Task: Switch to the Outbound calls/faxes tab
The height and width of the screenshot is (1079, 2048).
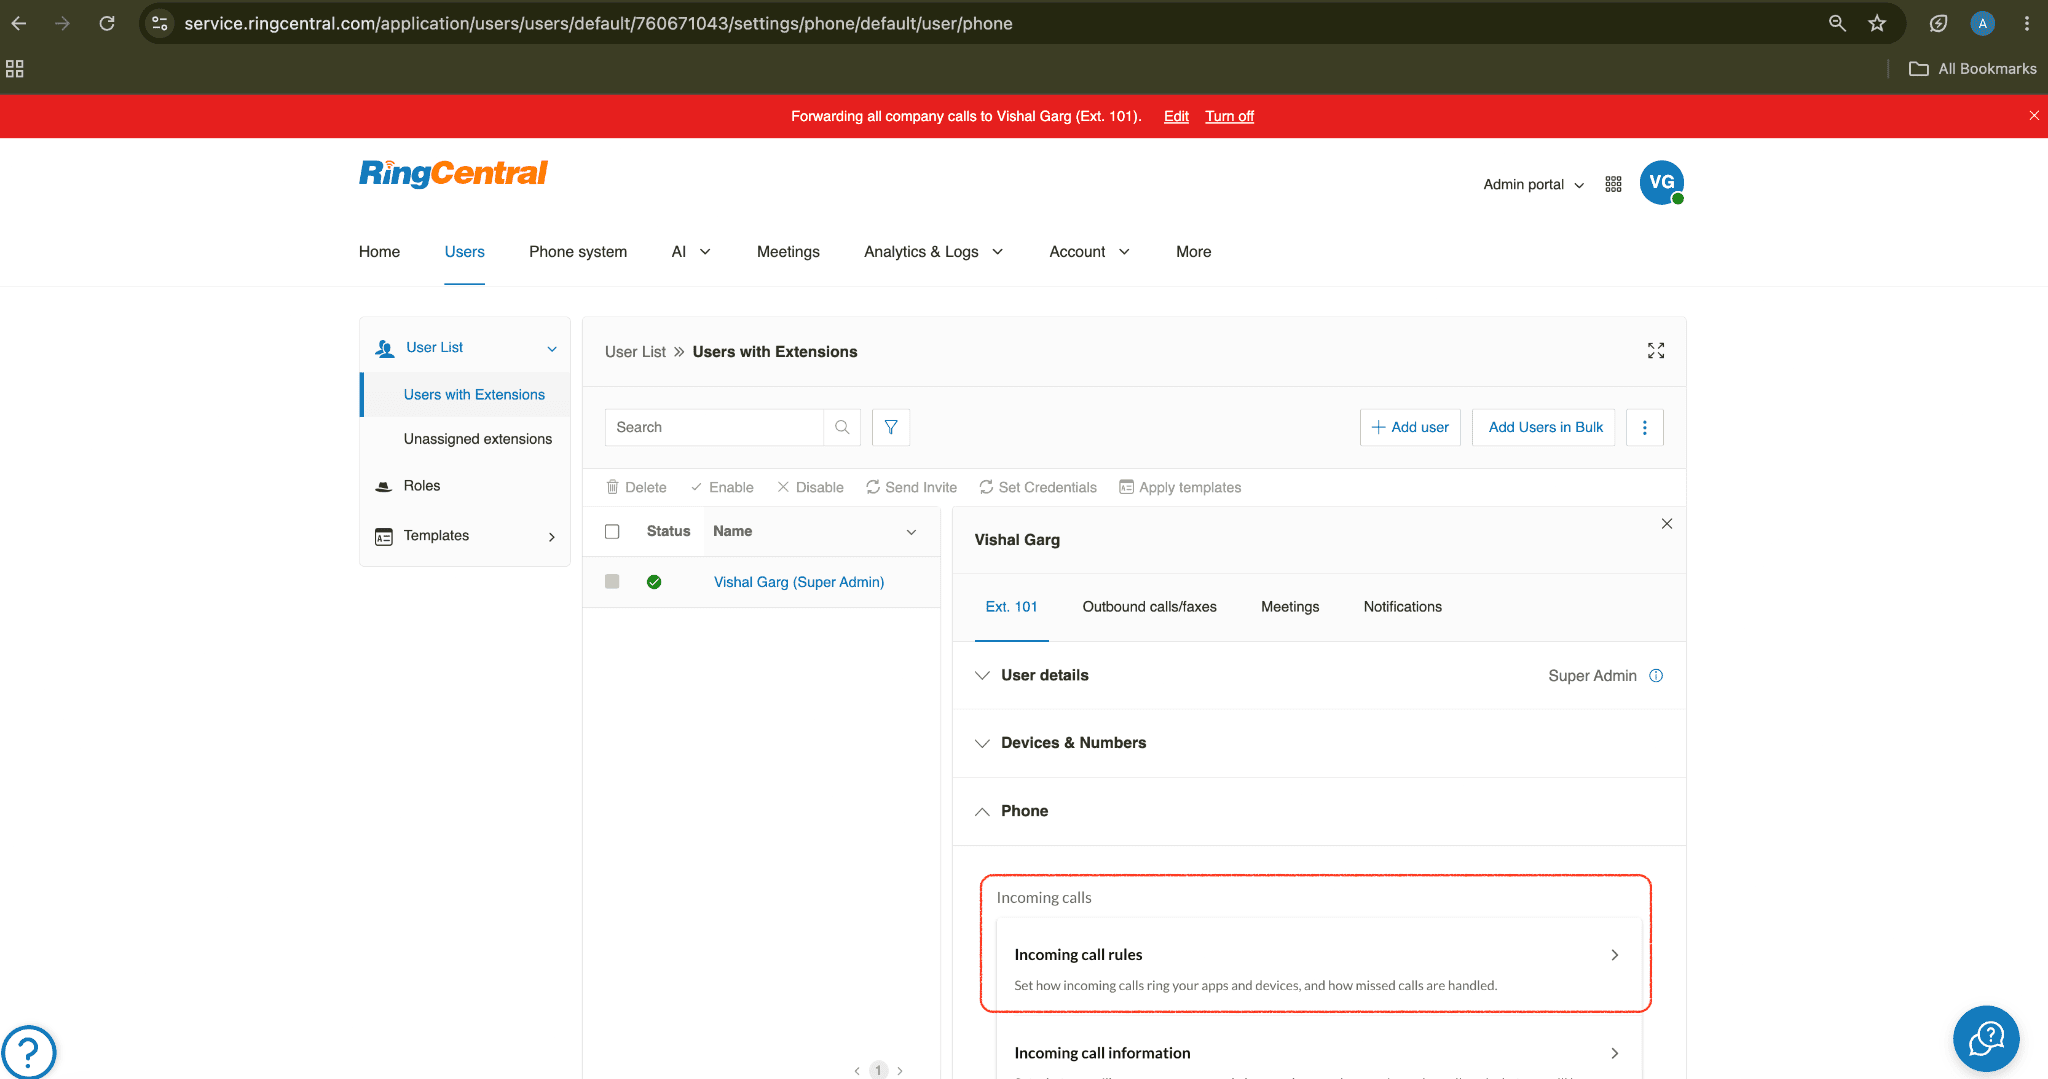Action: pyautogui.click(x=1149, y=607)
